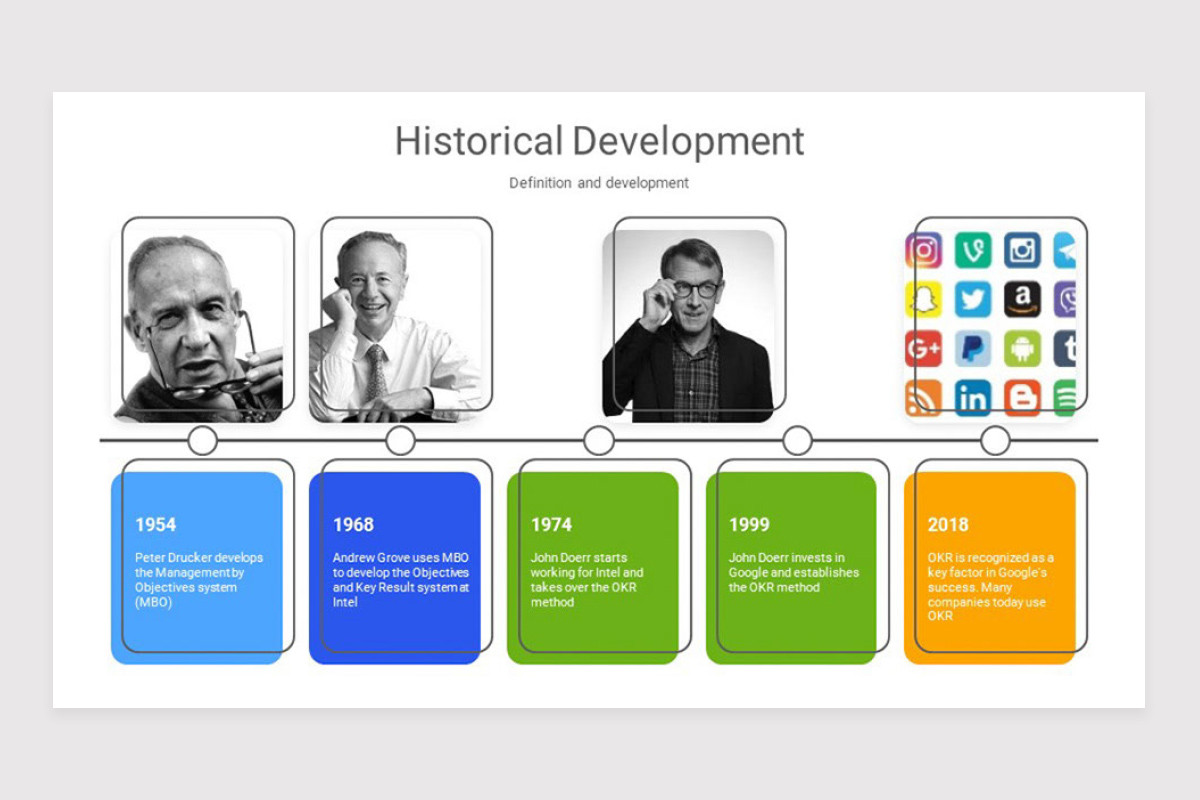Click the Twitter bird icon
The height and width of the screenshot is (800, 1200).
coord(973,299)
